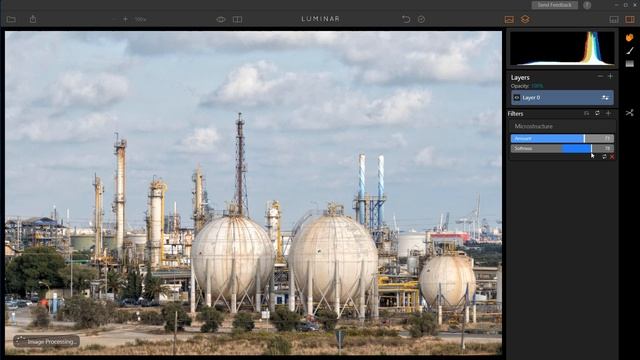Select the transform tool in right sidebar
Viewport: 640px width, 360px height.
(x=629, y=113)
